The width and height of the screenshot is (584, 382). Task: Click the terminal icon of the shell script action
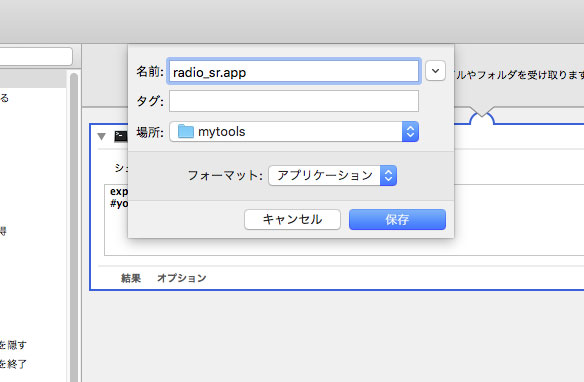coord(121,136)
